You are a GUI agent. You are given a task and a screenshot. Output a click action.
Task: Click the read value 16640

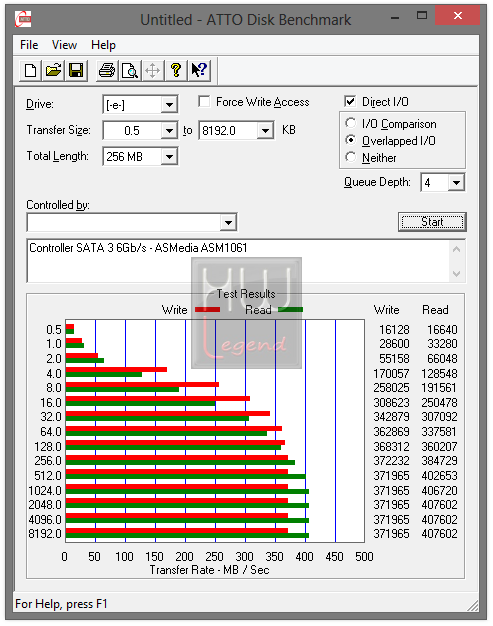point(442,330)
